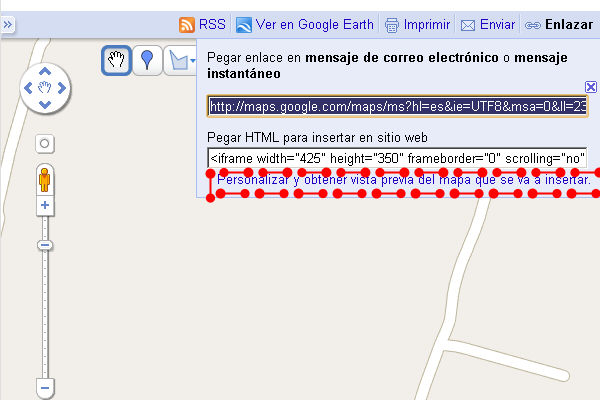Click the Google Earth icon
600x400 pixels.
point(244,25)
